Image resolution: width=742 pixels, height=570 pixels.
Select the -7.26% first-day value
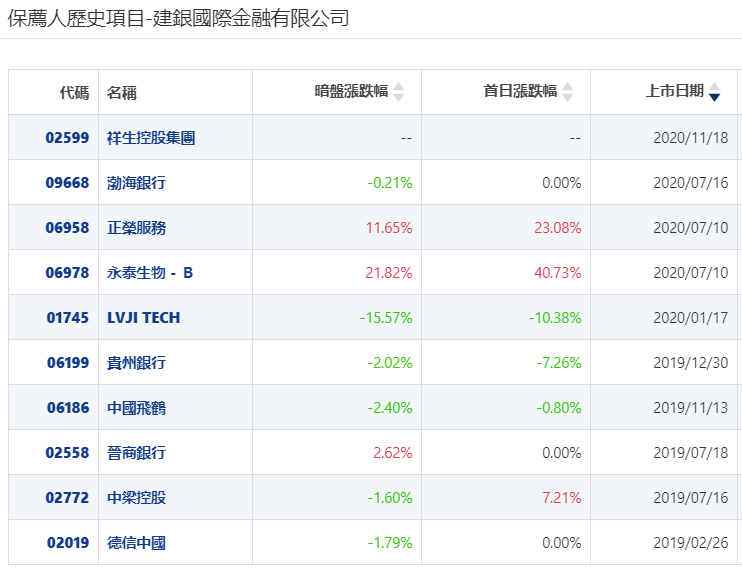tap(559, 363)
